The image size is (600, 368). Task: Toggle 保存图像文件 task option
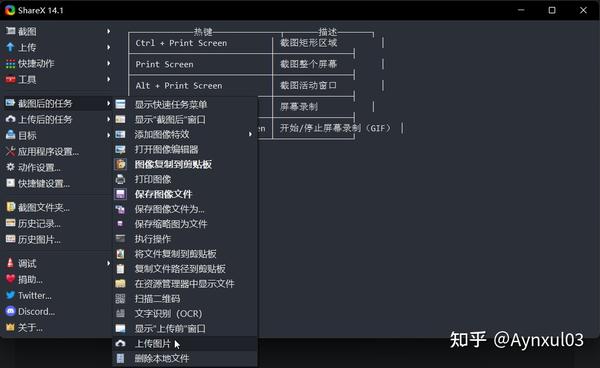click(x=185, y=194)
